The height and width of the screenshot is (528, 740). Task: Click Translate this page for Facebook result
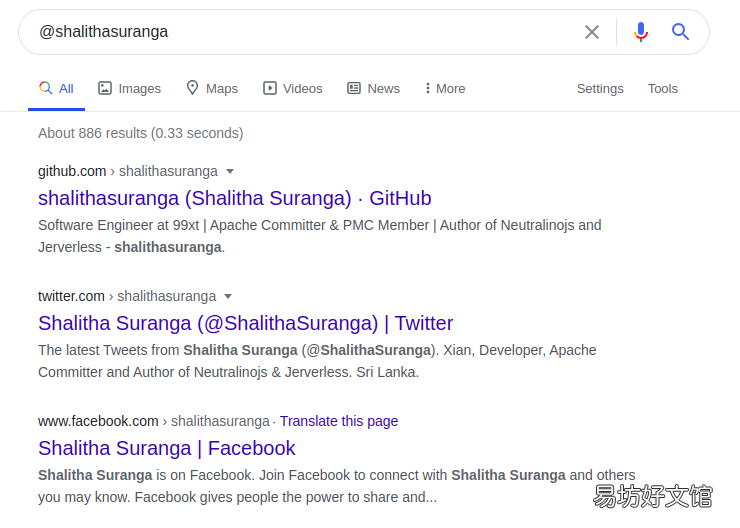(x=339, y=421)
